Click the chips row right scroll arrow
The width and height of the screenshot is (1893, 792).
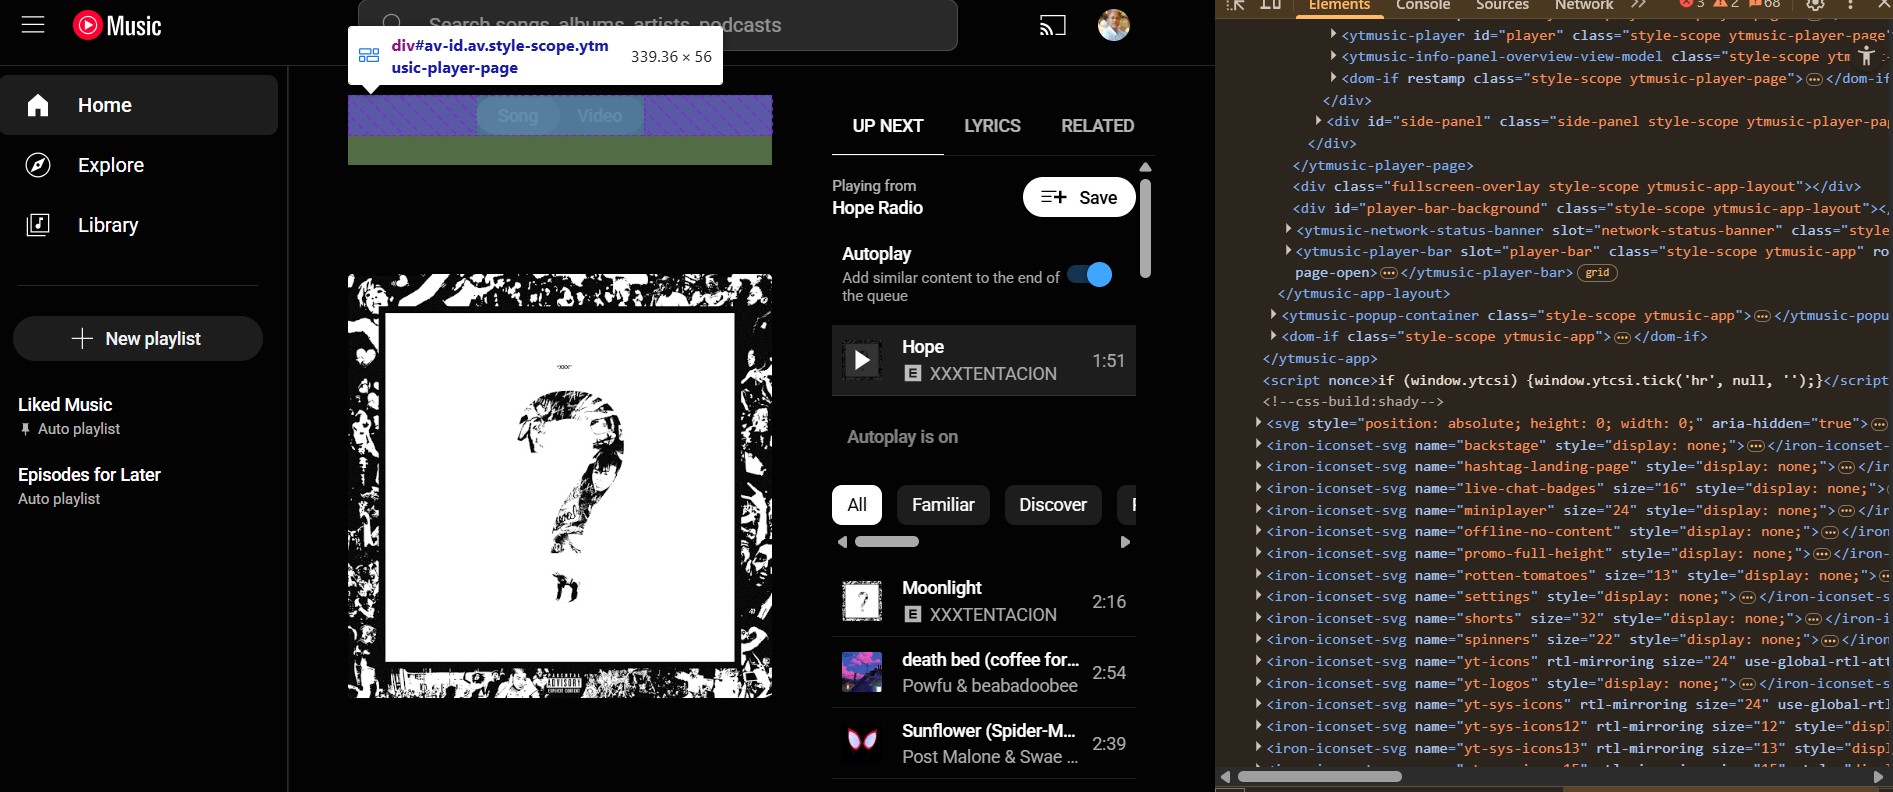pyautogui.click(x=1125, y=542)
